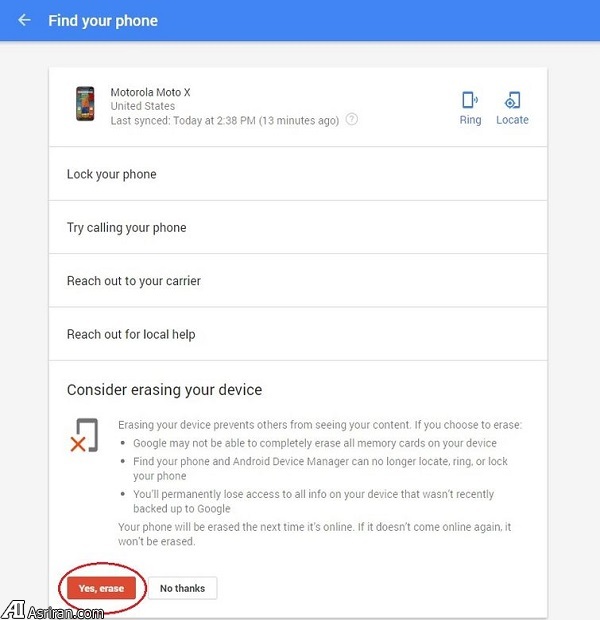Click the Find your phone header title
600x620 pixels.
click(103, 21)
